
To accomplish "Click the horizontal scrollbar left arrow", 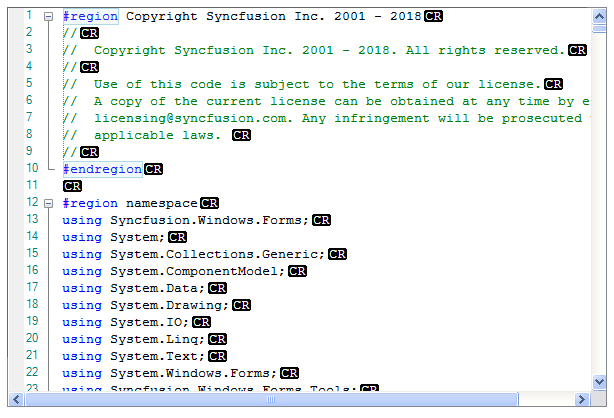I will click(x=16, y=399).
